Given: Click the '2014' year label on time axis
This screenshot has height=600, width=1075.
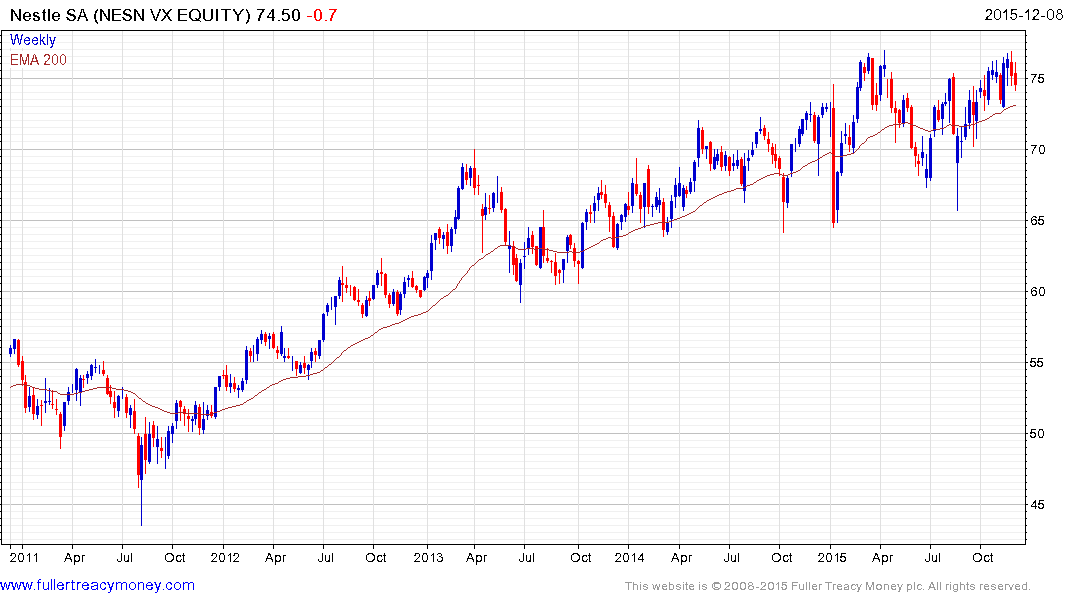Looking at the screenshot, I should [629, 557].
